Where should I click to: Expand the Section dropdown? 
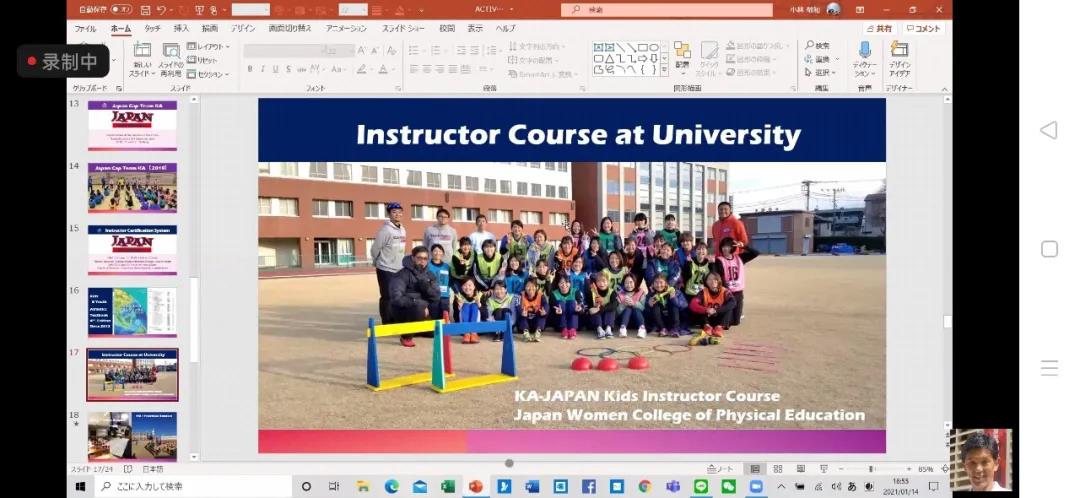(x=210, y=74)
